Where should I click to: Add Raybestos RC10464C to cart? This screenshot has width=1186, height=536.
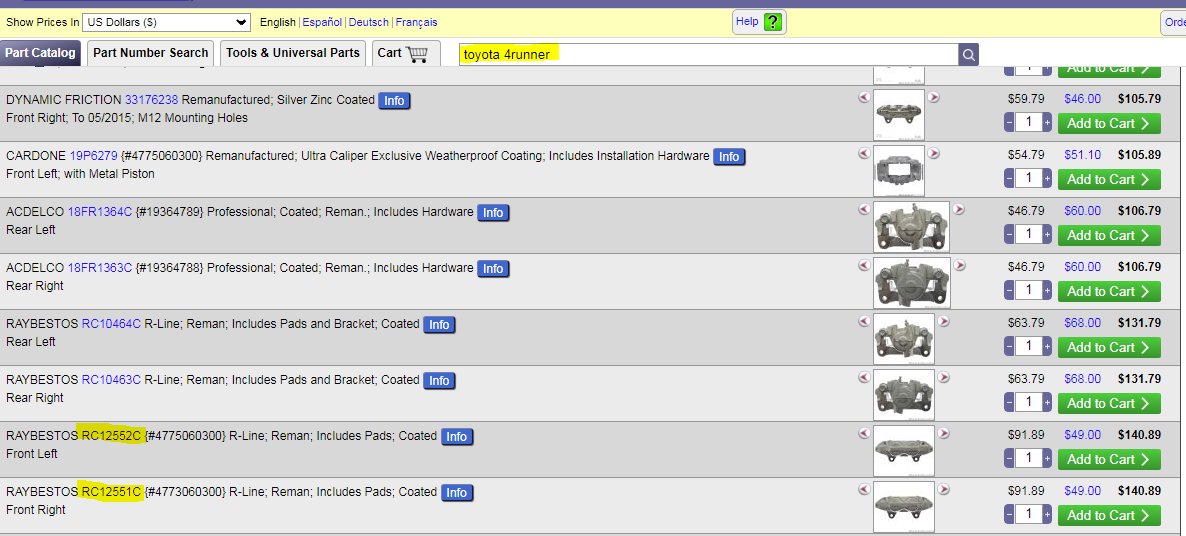tap(1109, 347)
